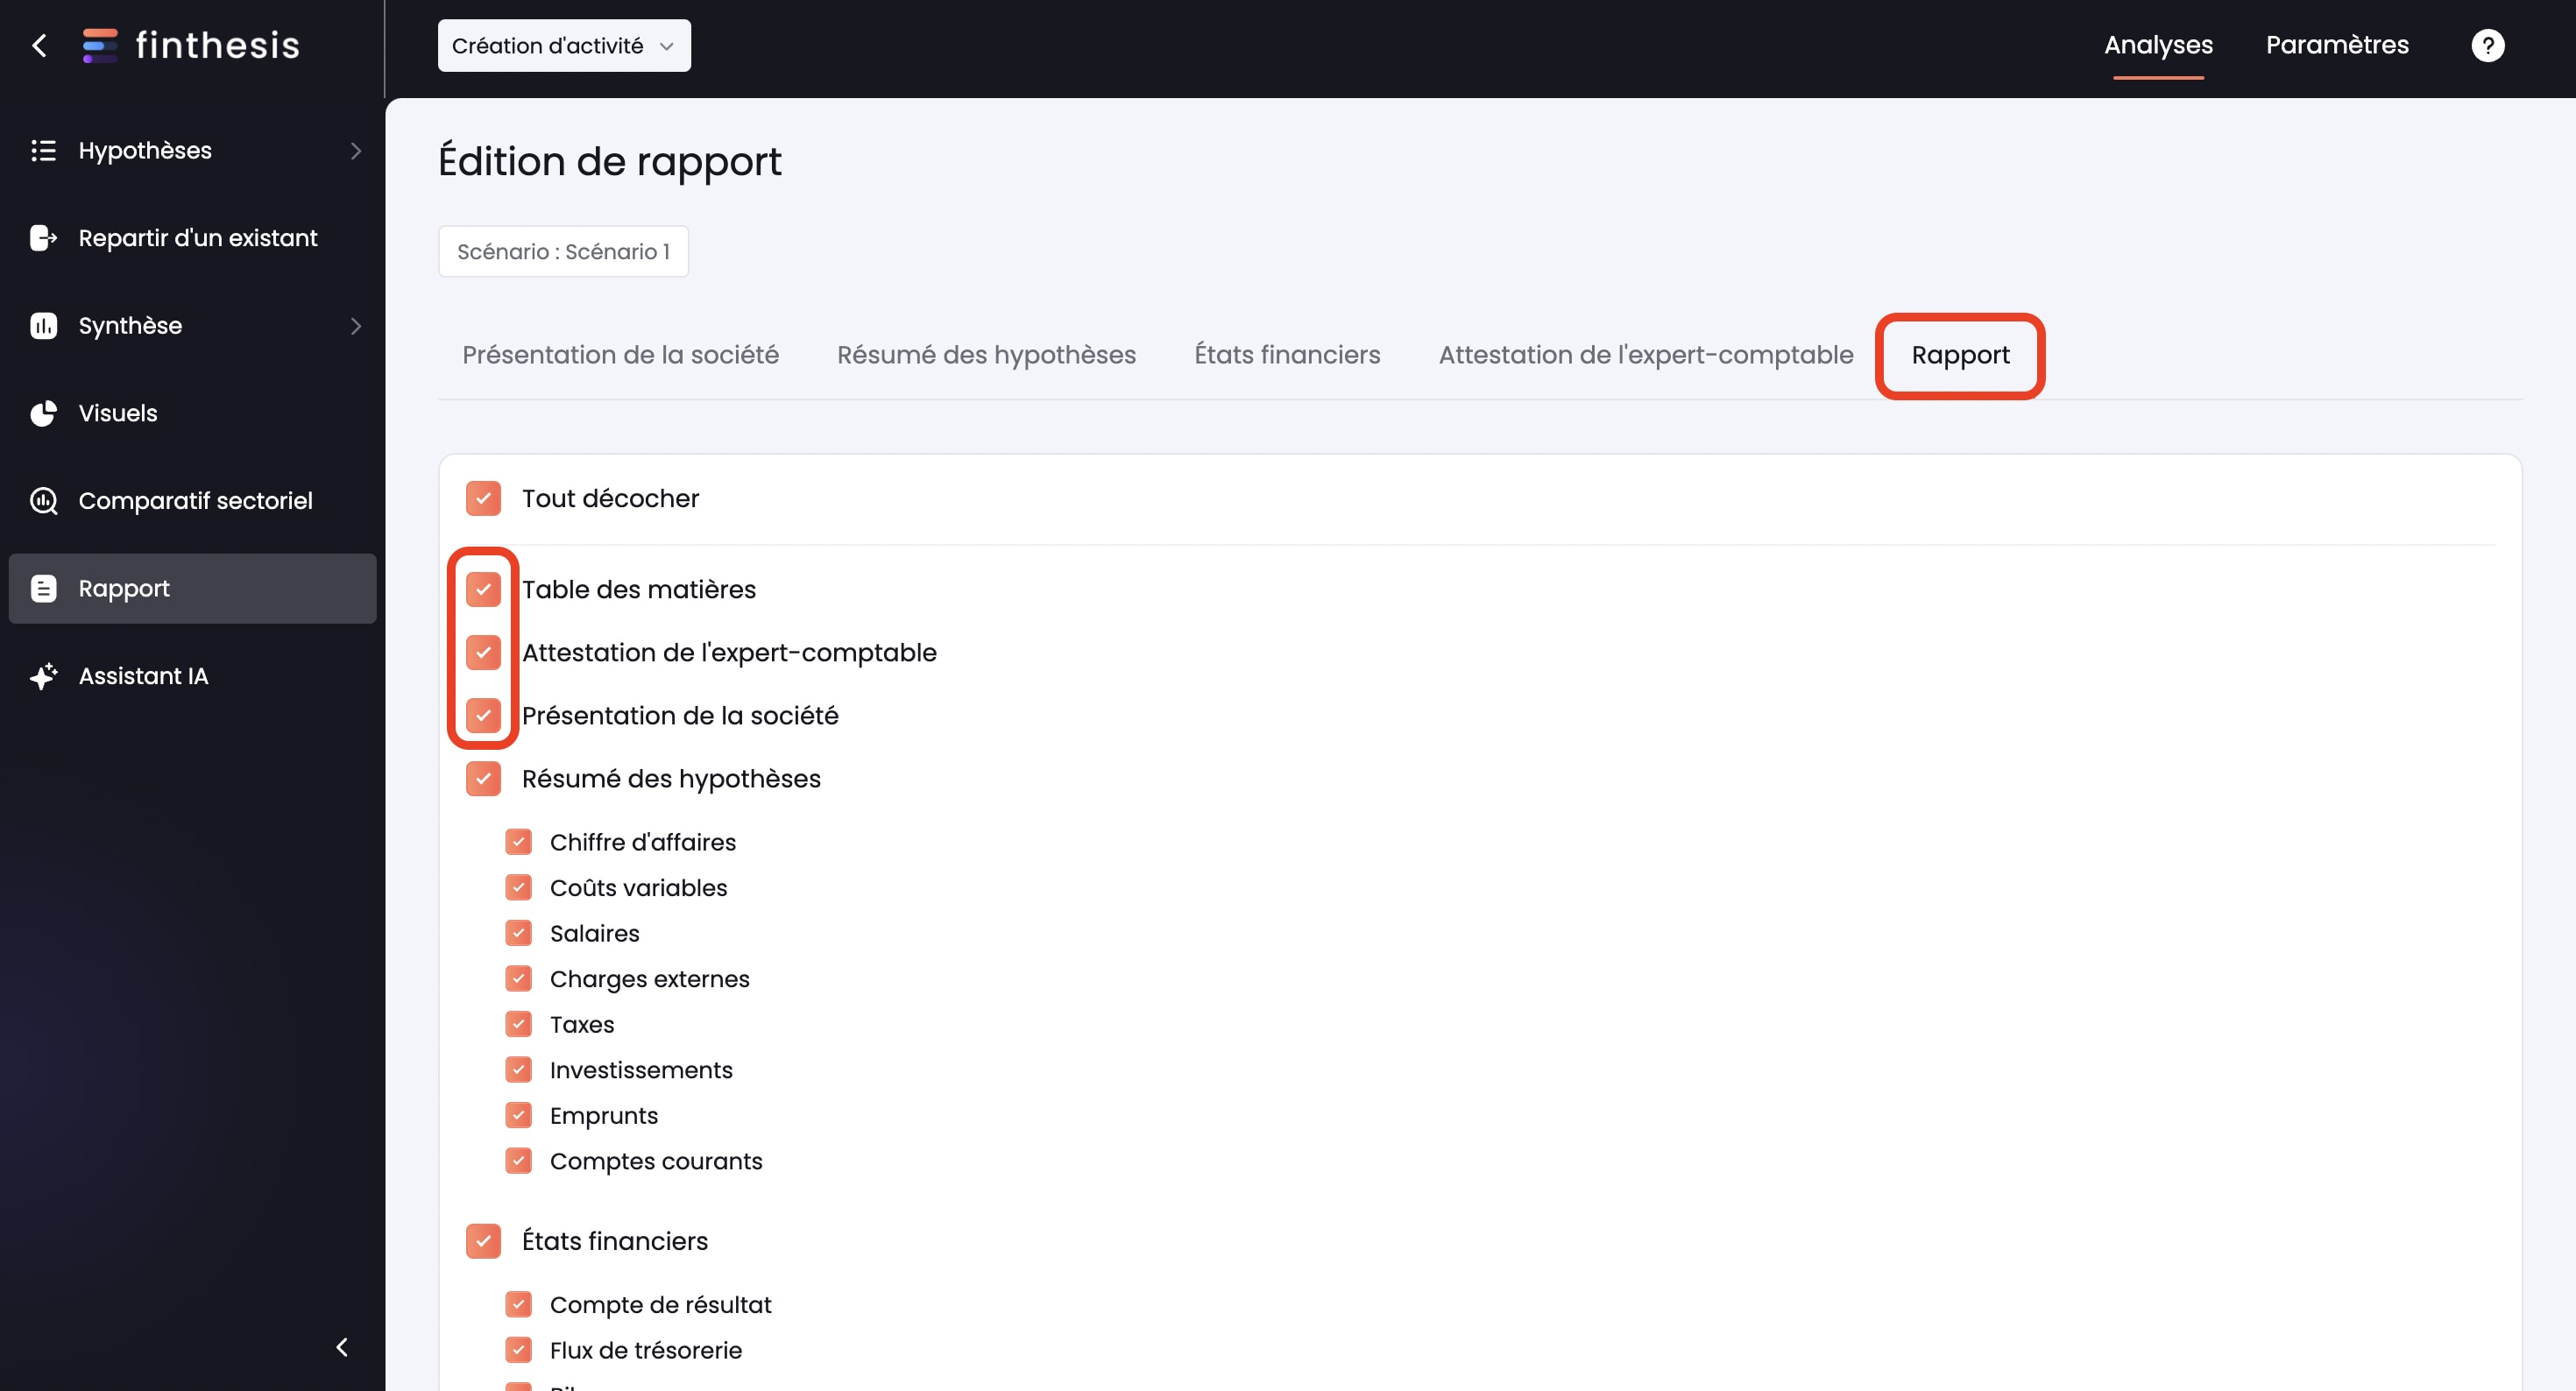Screen dimensions: 2576x1391
Task: Click the Comparatif sectoriel magnifier icon
Action: click(43, 501)
